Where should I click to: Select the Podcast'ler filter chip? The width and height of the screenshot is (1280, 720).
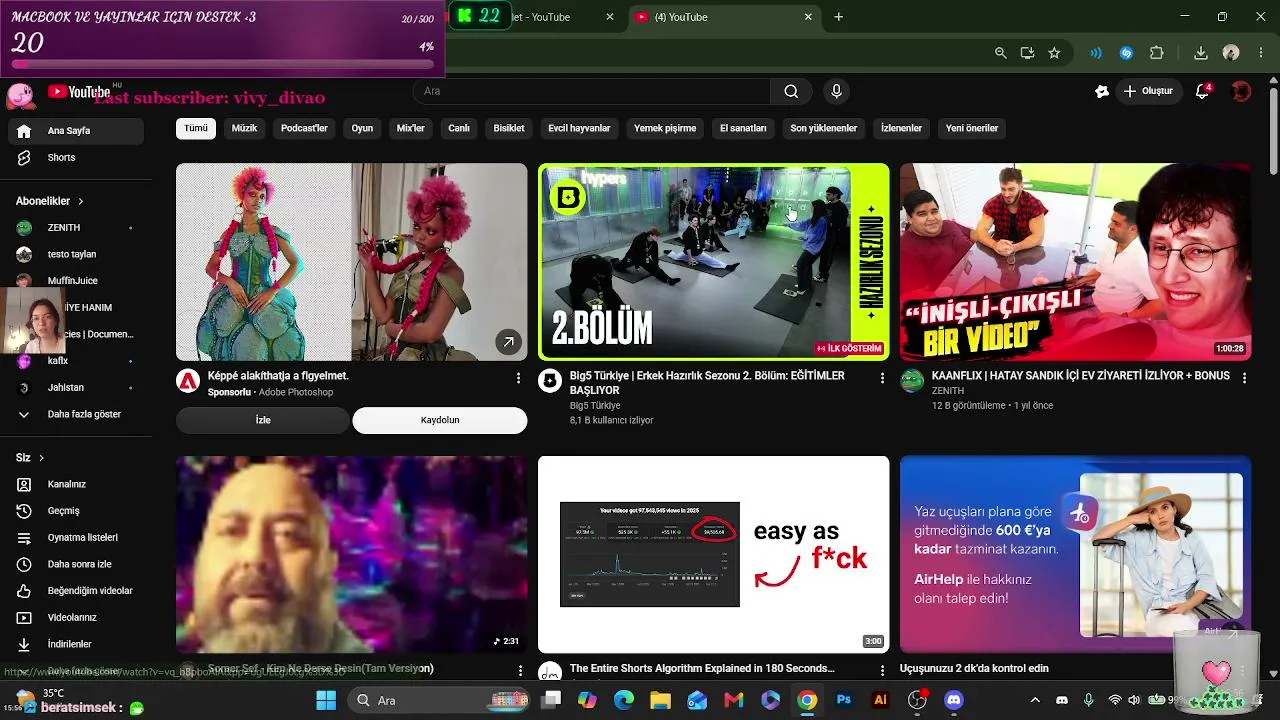click(304, 128)
